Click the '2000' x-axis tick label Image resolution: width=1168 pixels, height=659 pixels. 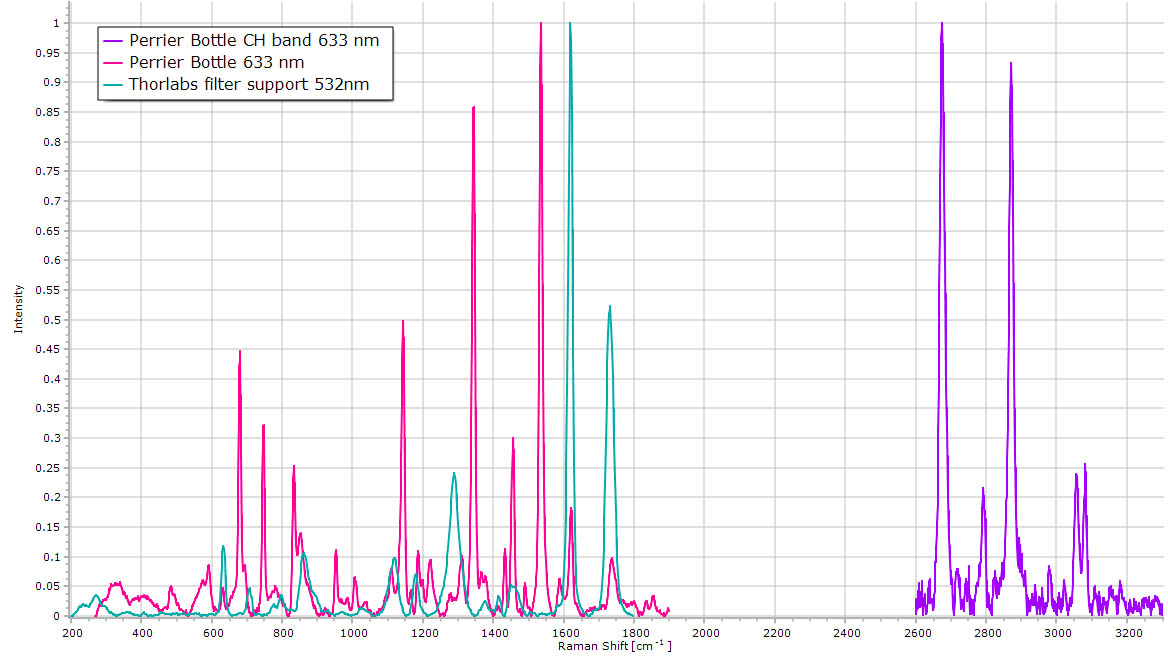(x=705, y=633)
